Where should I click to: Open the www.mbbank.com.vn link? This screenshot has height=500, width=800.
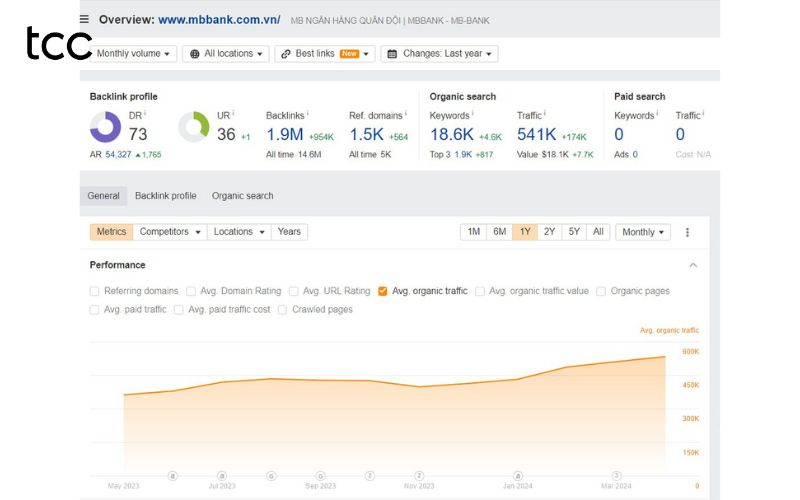coord(219,20)
